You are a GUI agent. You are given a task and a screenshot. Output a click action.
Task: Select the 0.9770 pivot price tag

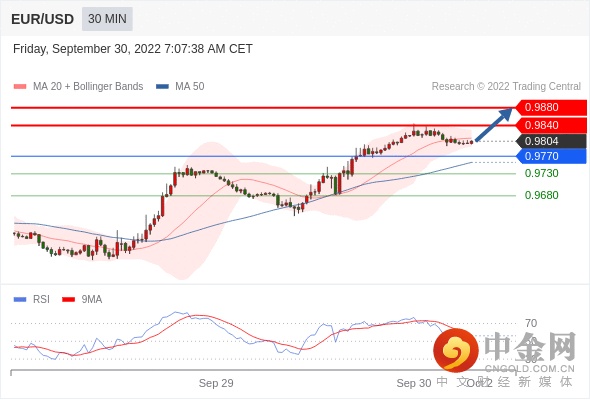pos(551,156)
